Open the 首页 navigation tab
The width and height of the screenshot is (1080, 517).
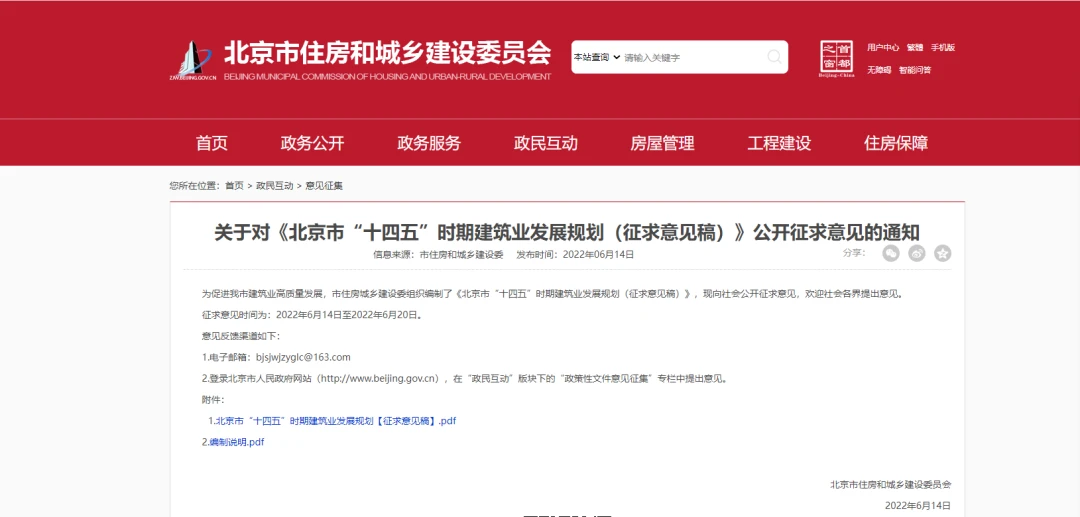[212, 143]
